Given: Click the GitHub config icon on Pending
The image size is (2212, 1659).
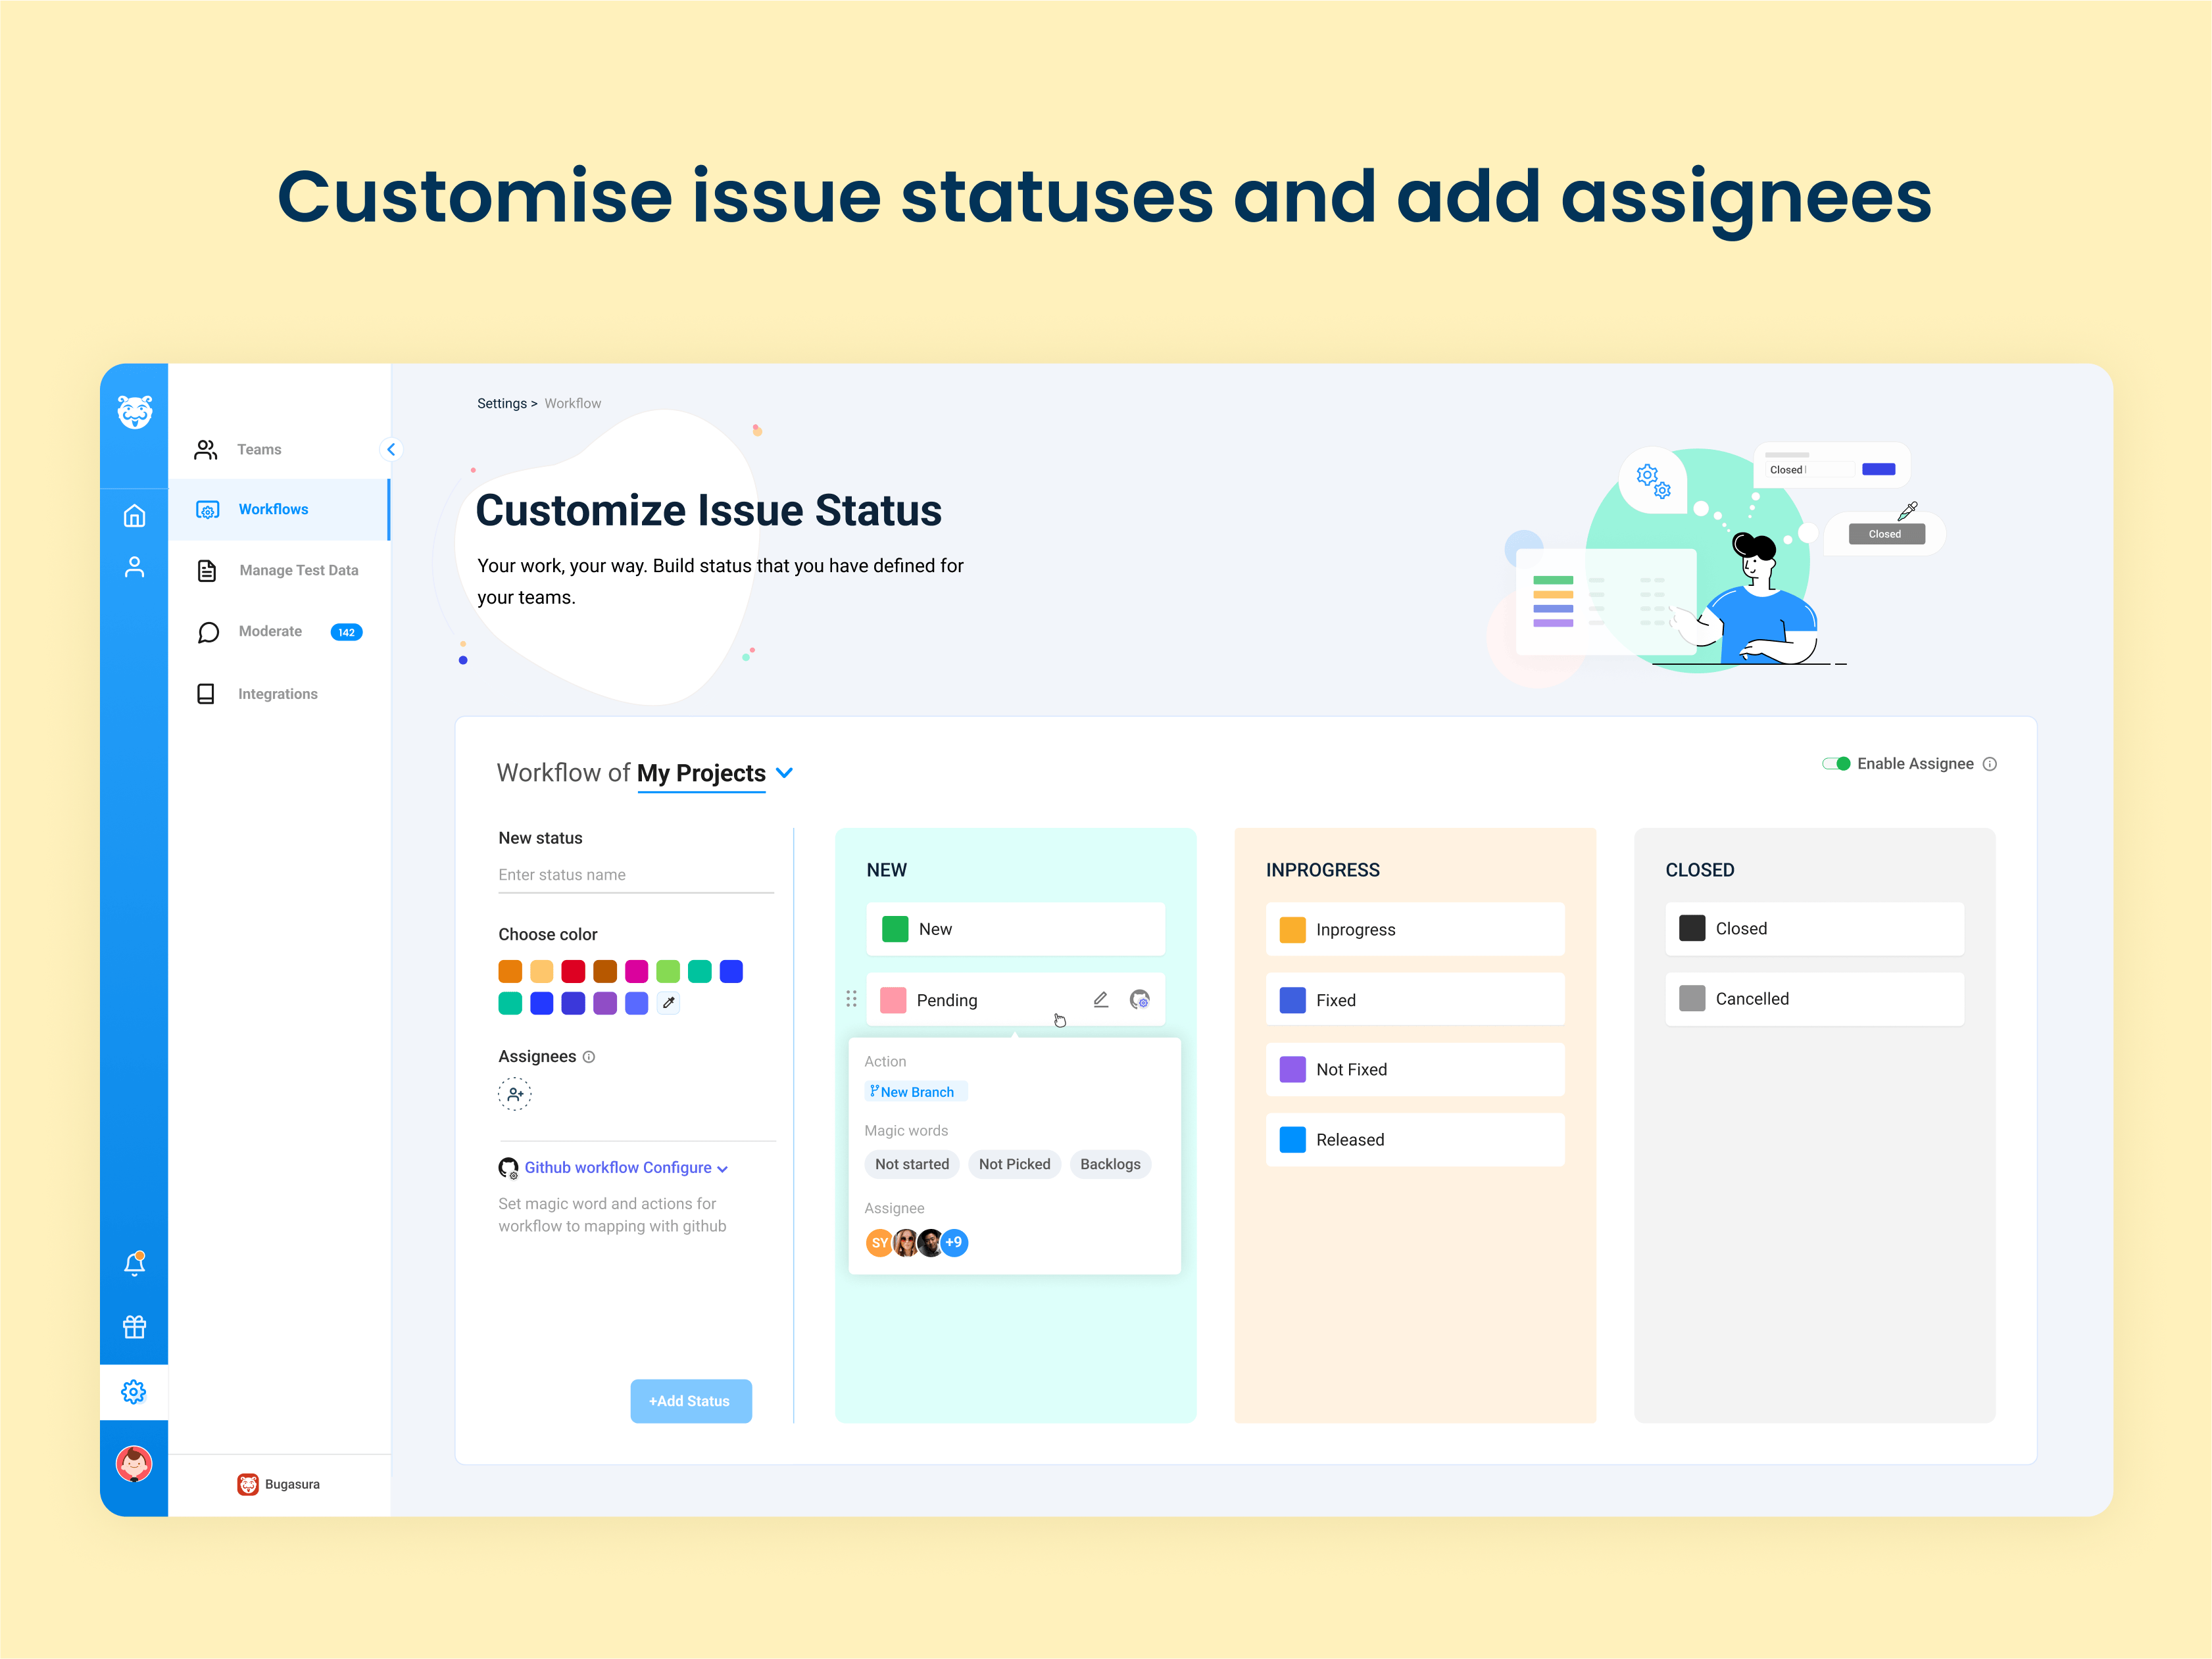Looking at the screenshot, I should (1139, 999).
